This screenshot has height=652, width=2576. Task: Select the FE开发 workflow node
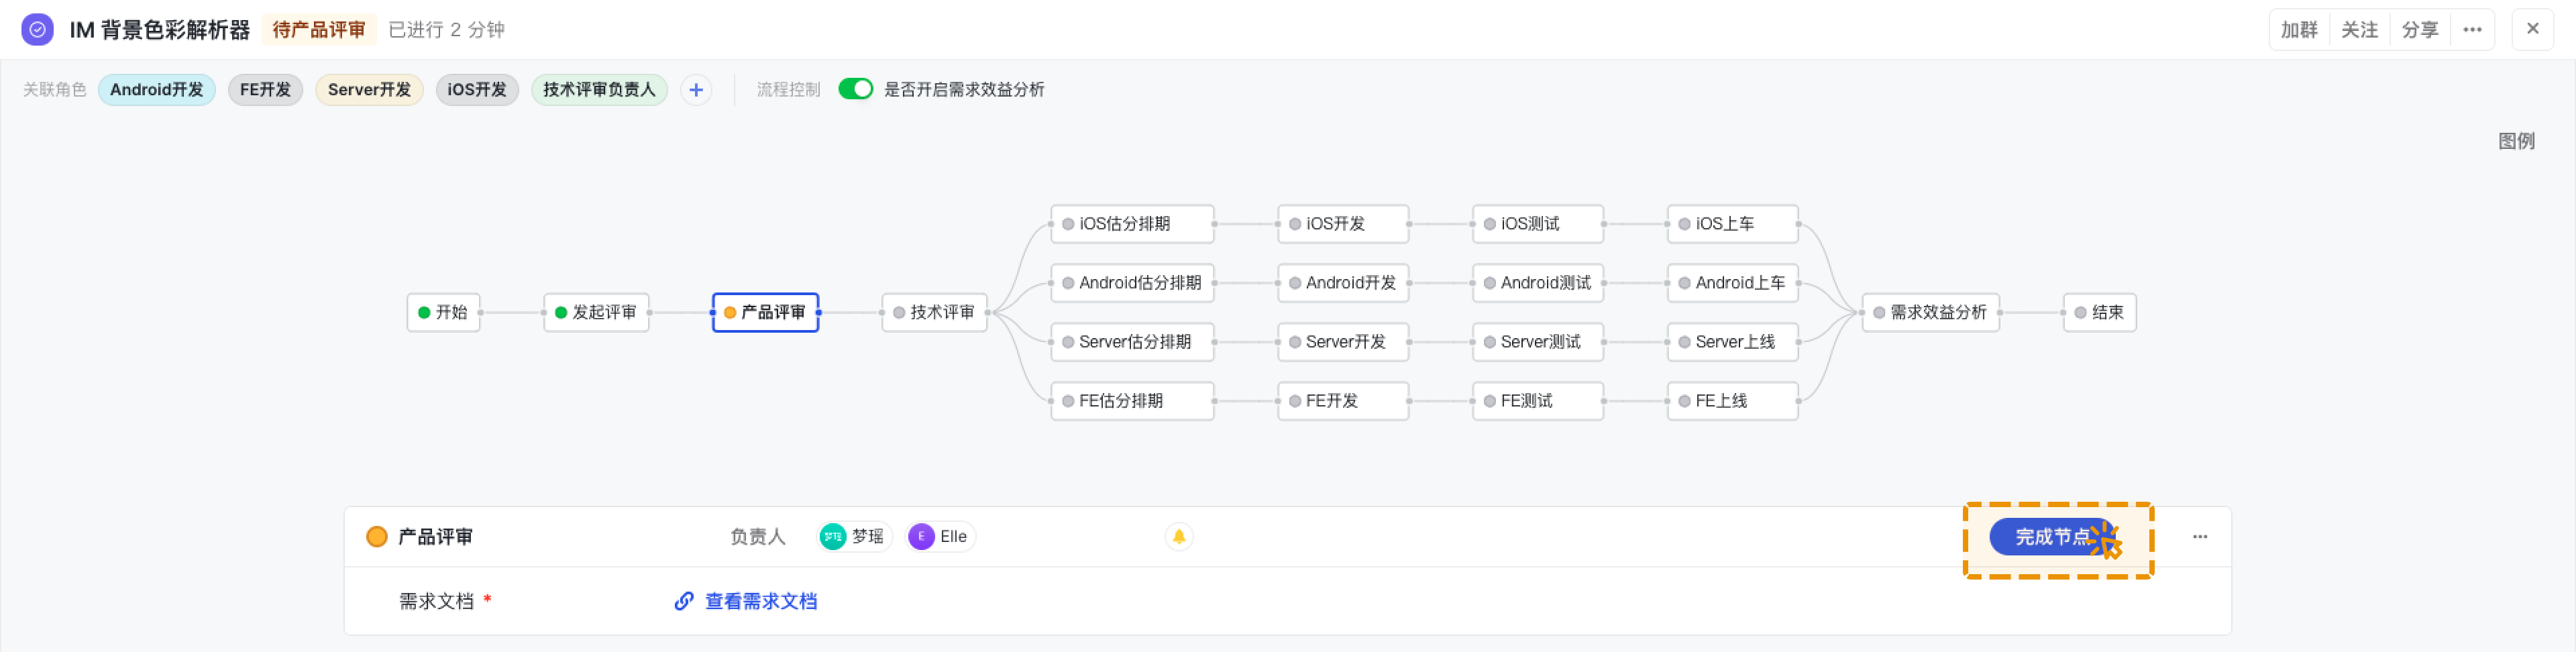tap(1344, 401)
